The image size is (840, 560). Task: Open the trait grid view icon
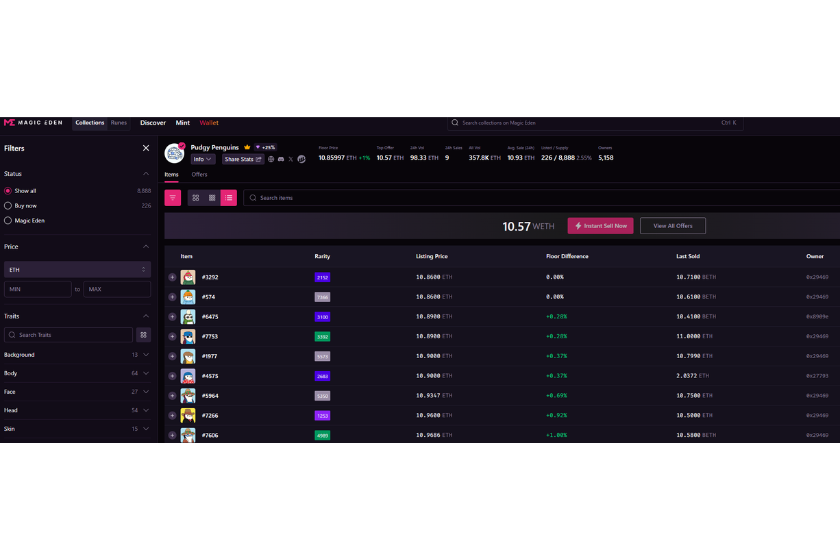point(144,335)
